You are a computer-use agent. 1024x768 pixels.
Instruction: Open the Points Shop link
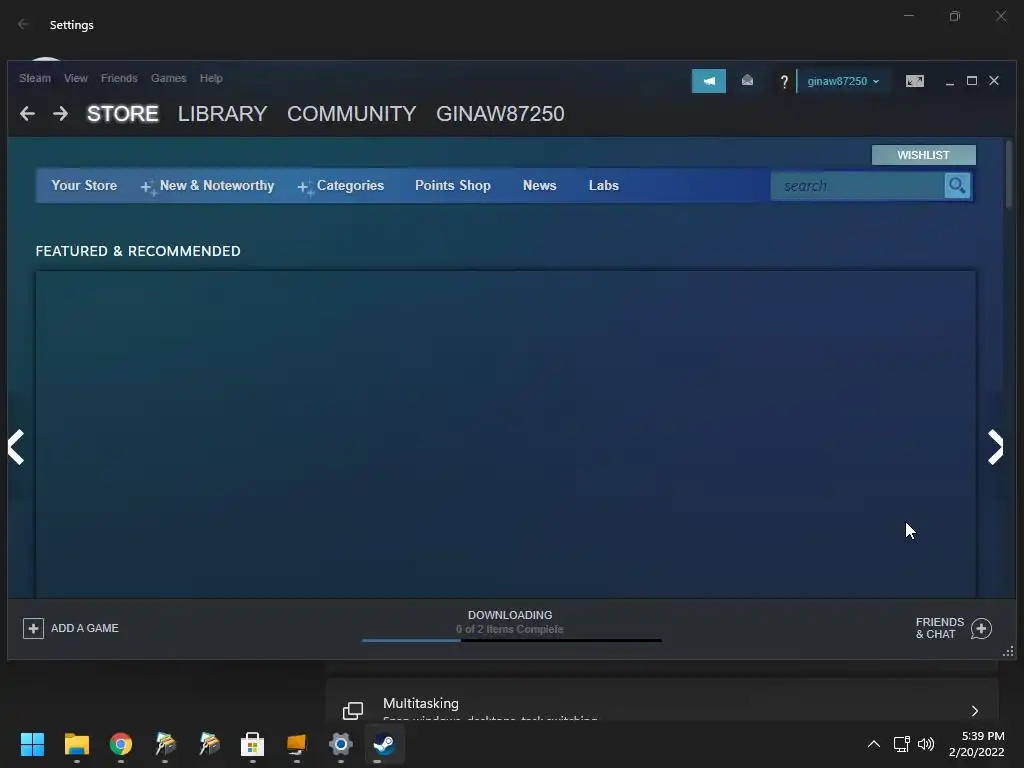[453, 185]
